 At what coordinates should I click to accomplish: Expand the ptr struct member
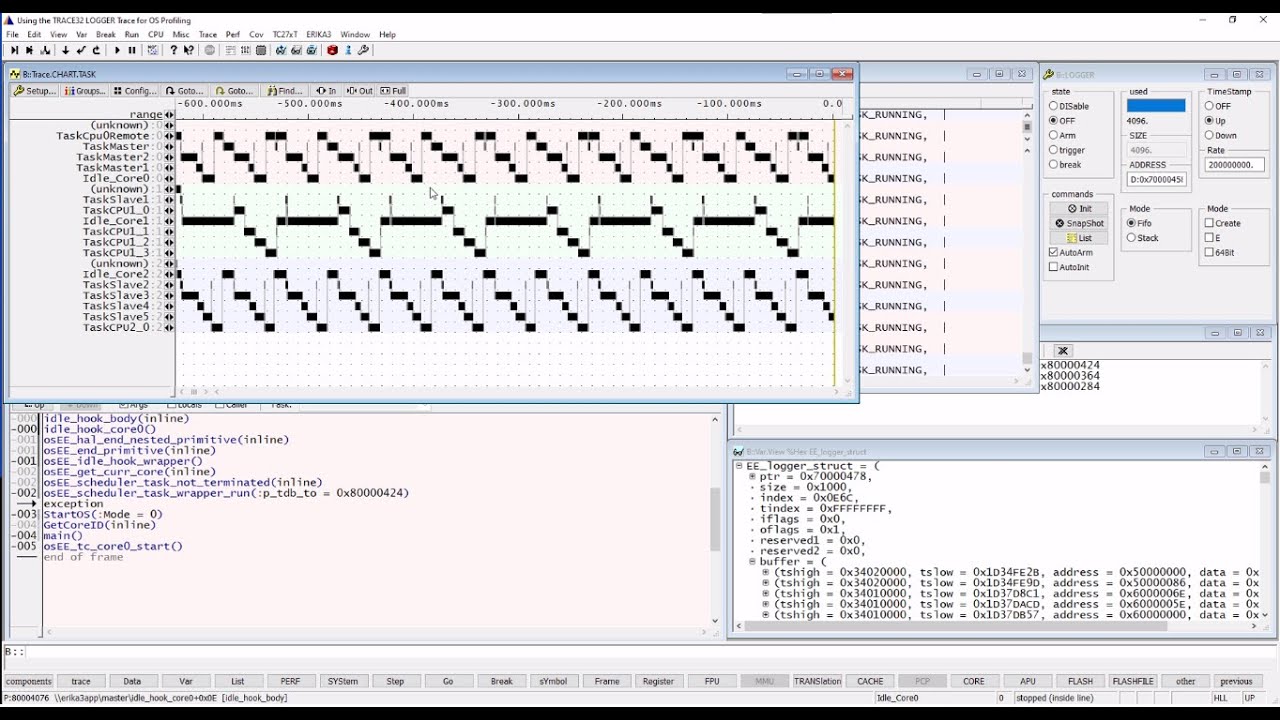pos(752,477)
